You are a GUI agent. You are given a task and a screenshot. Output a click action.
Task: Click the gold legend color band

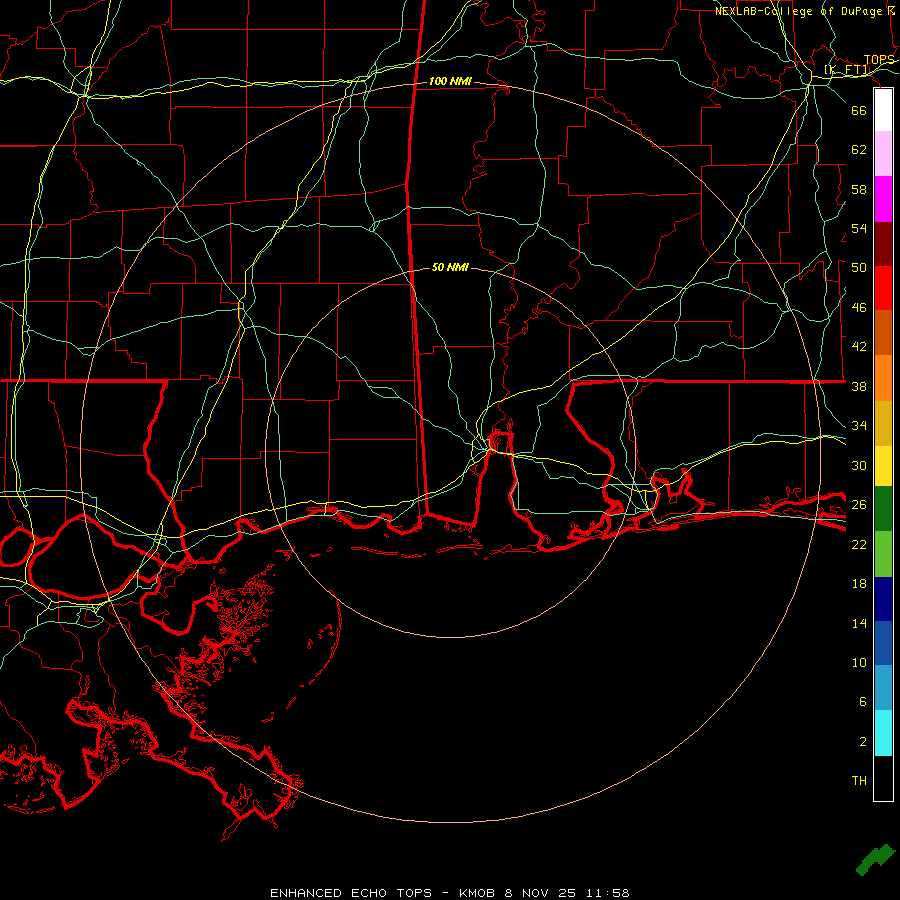[883, 423]
